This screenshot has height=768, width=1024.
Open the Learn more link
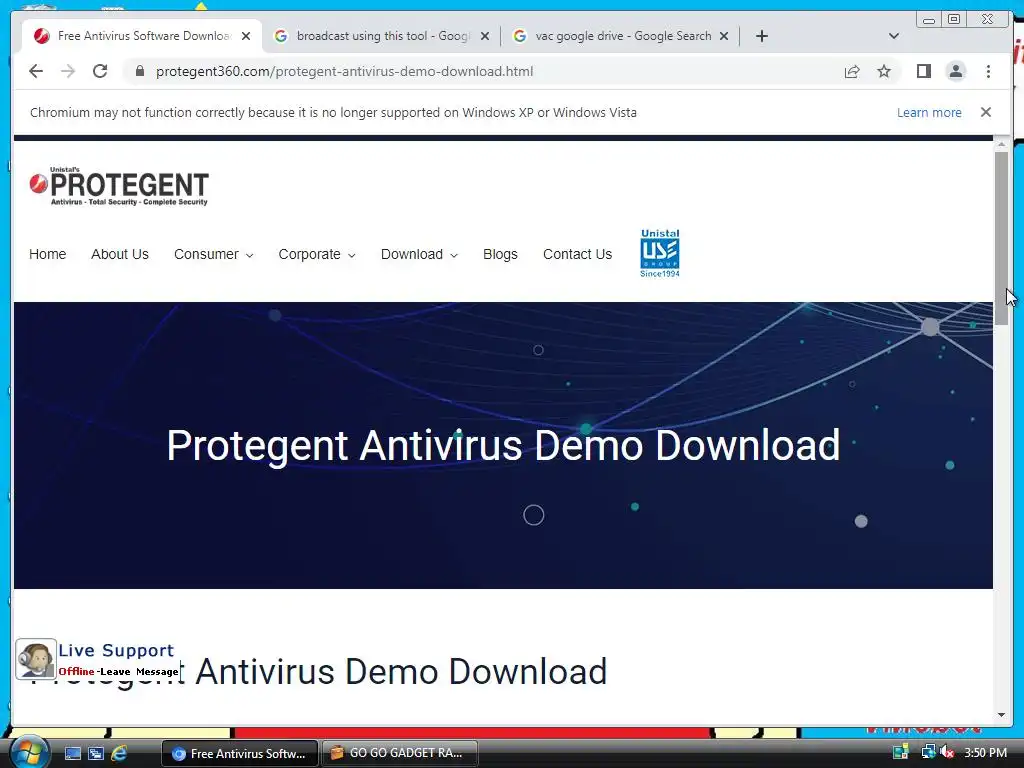(x=929, y=112)
